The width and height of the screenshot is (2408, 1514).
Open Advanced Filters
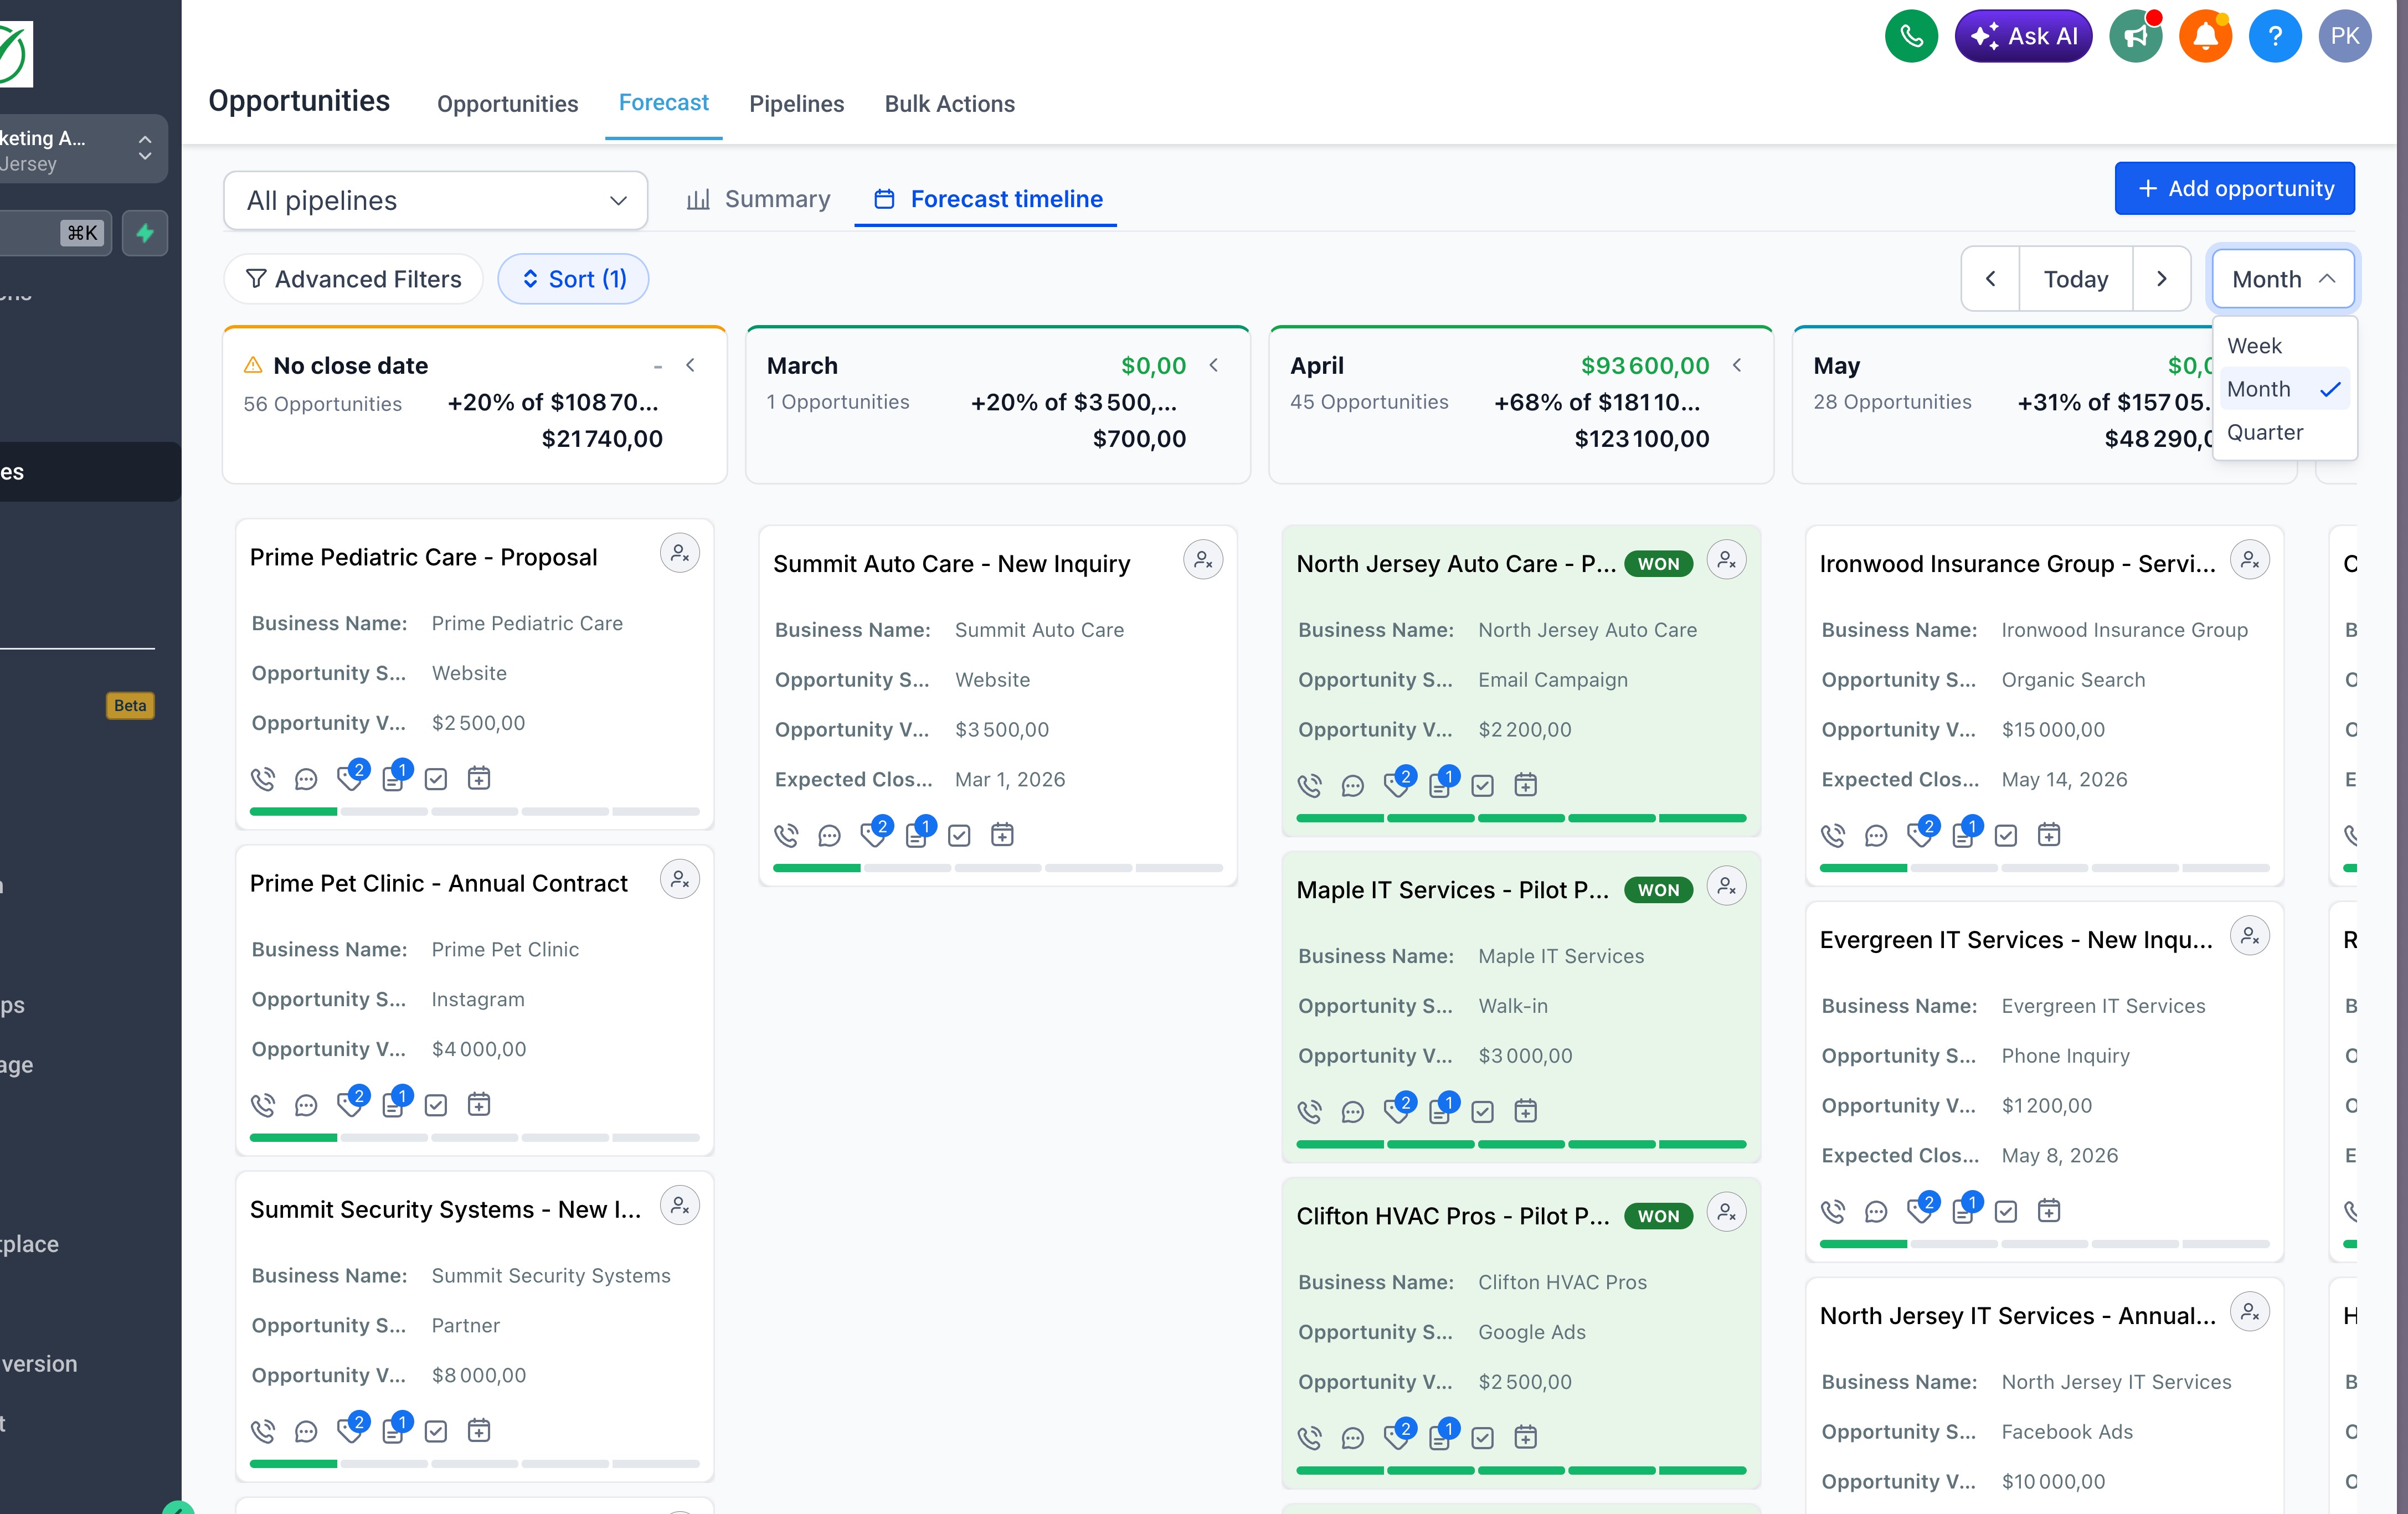pyautogui.click(x=354, y=279)
